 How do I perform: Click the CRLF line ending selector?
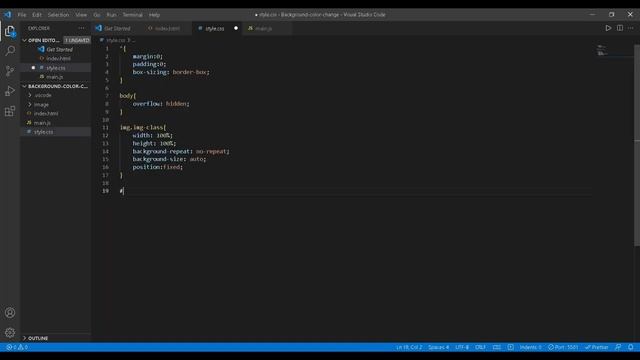480,347
